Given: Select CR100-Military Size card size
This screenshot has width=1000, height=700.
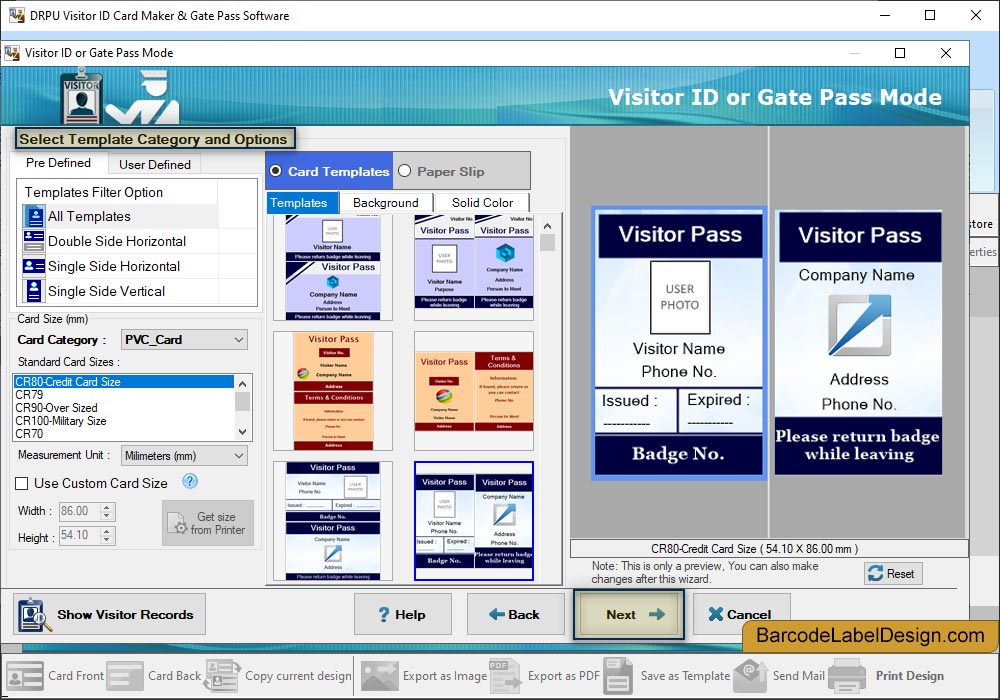Looking at the screenshot, I should (124, 421).
